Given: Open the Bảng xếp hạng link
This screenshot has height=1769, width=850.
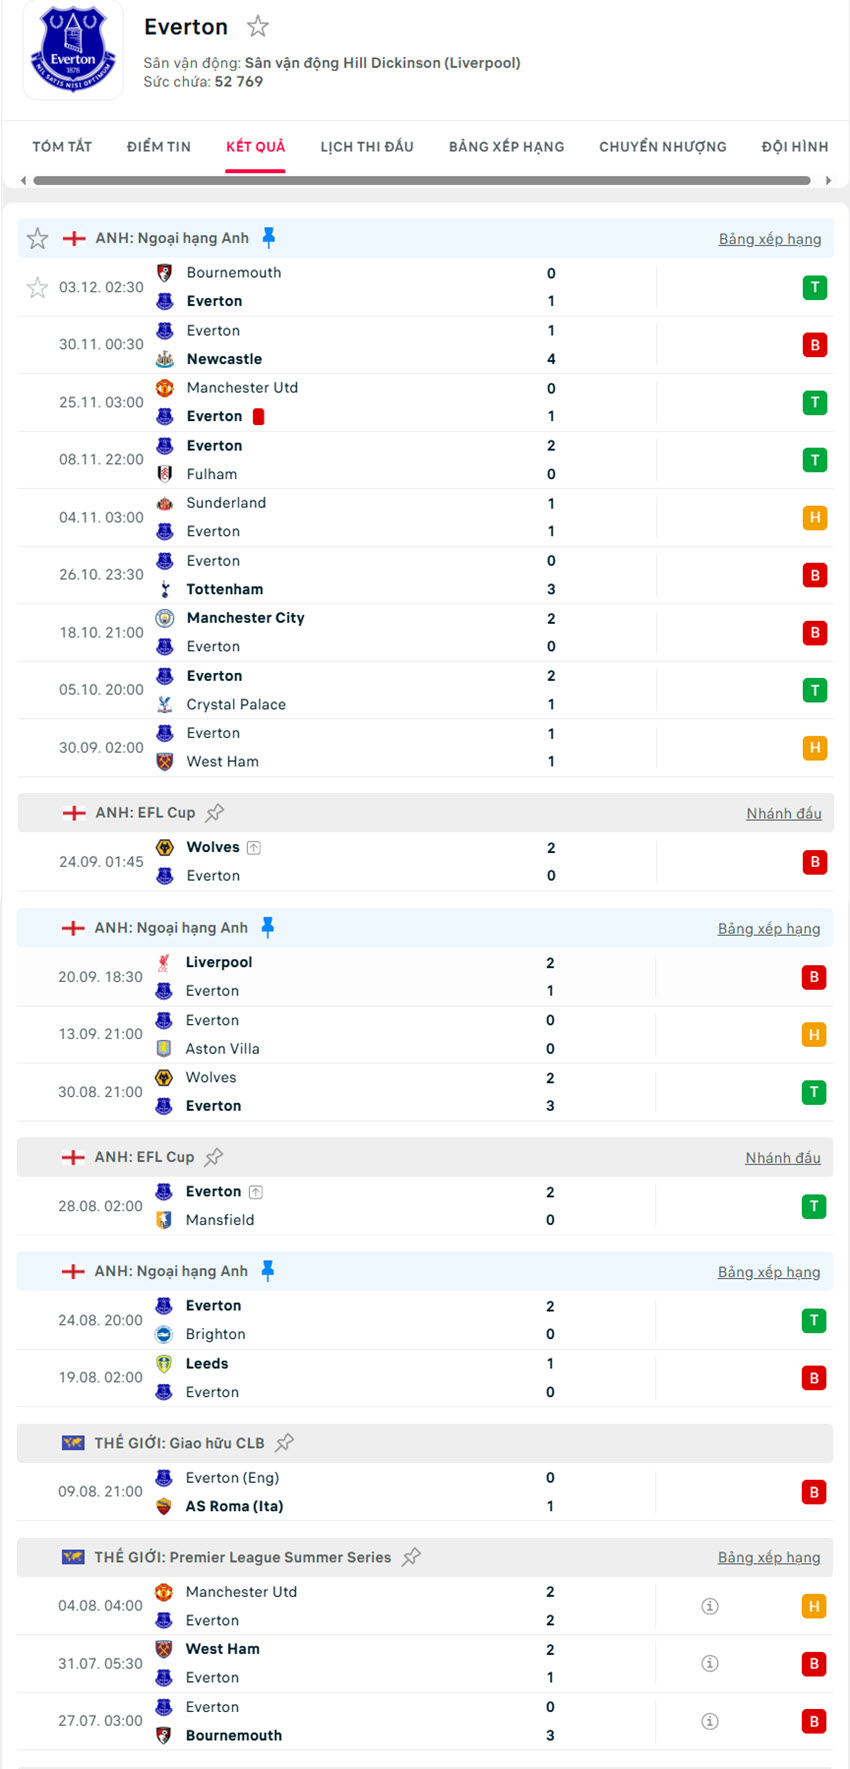Looking at the screenshot, I should pos(770,239).
